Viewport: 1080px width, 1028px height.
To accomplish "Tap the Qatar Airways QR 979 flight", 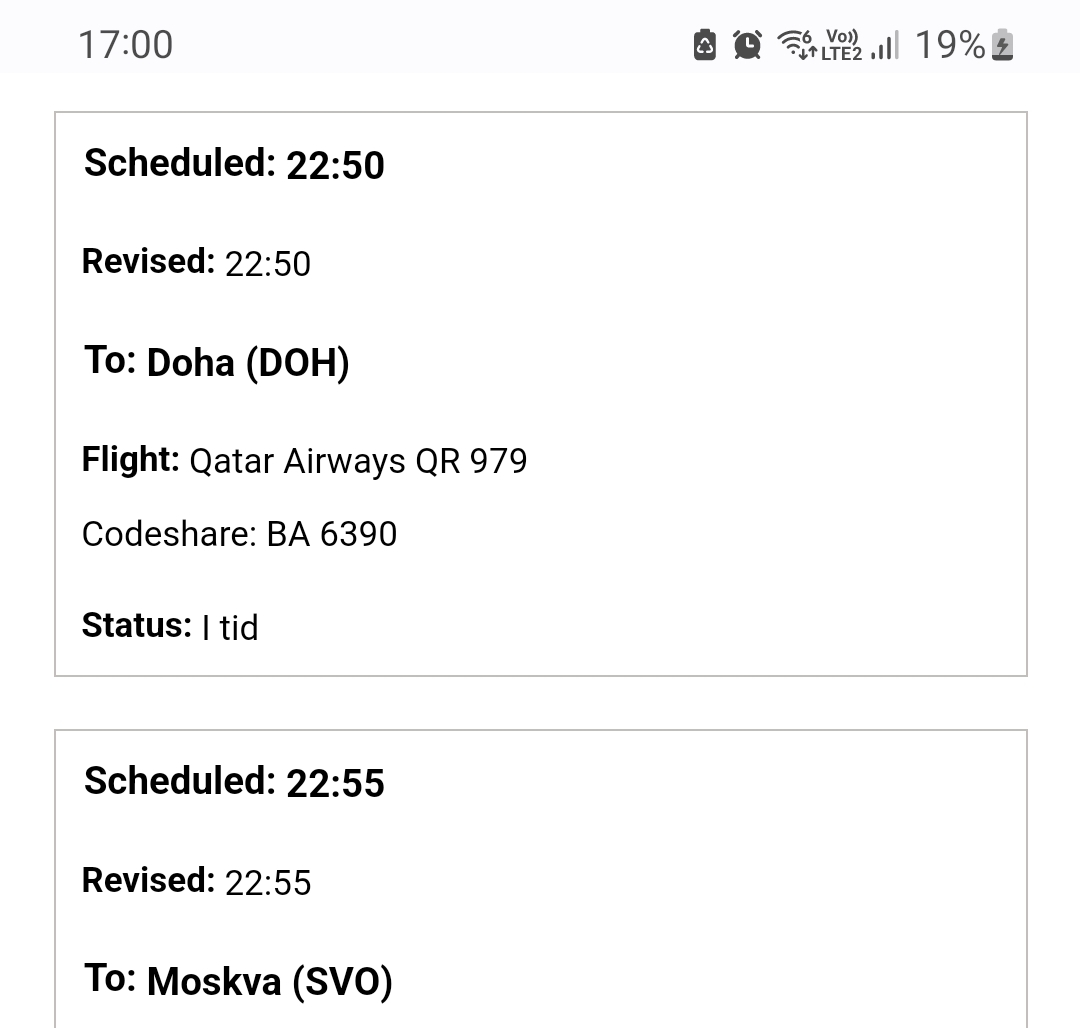I will [358, 461].
